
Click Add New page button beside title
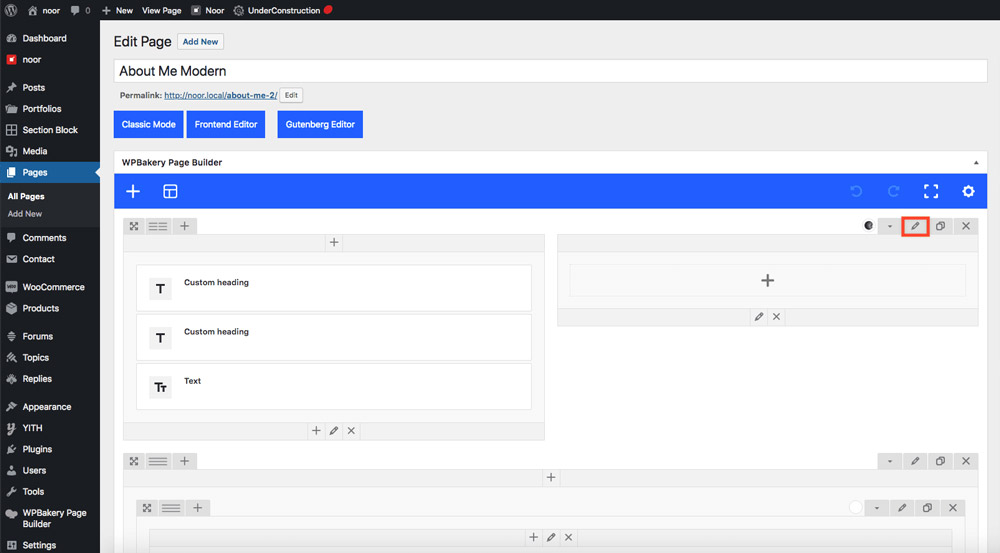[200, 41]
